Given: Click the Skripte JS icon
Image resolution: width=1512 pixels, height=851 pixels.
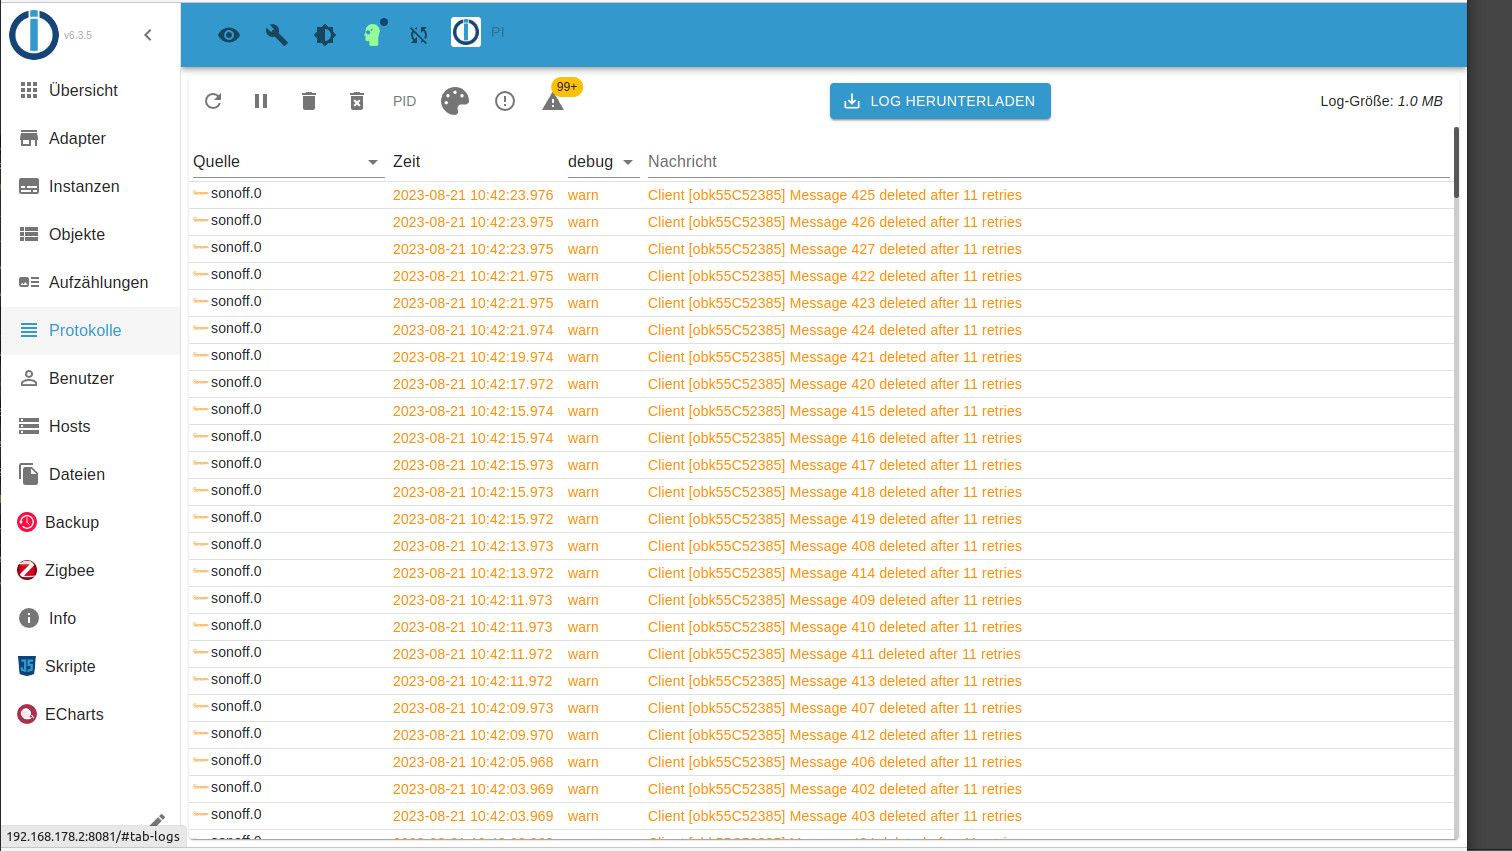Looking at the screenshot, I should [27, 666].
